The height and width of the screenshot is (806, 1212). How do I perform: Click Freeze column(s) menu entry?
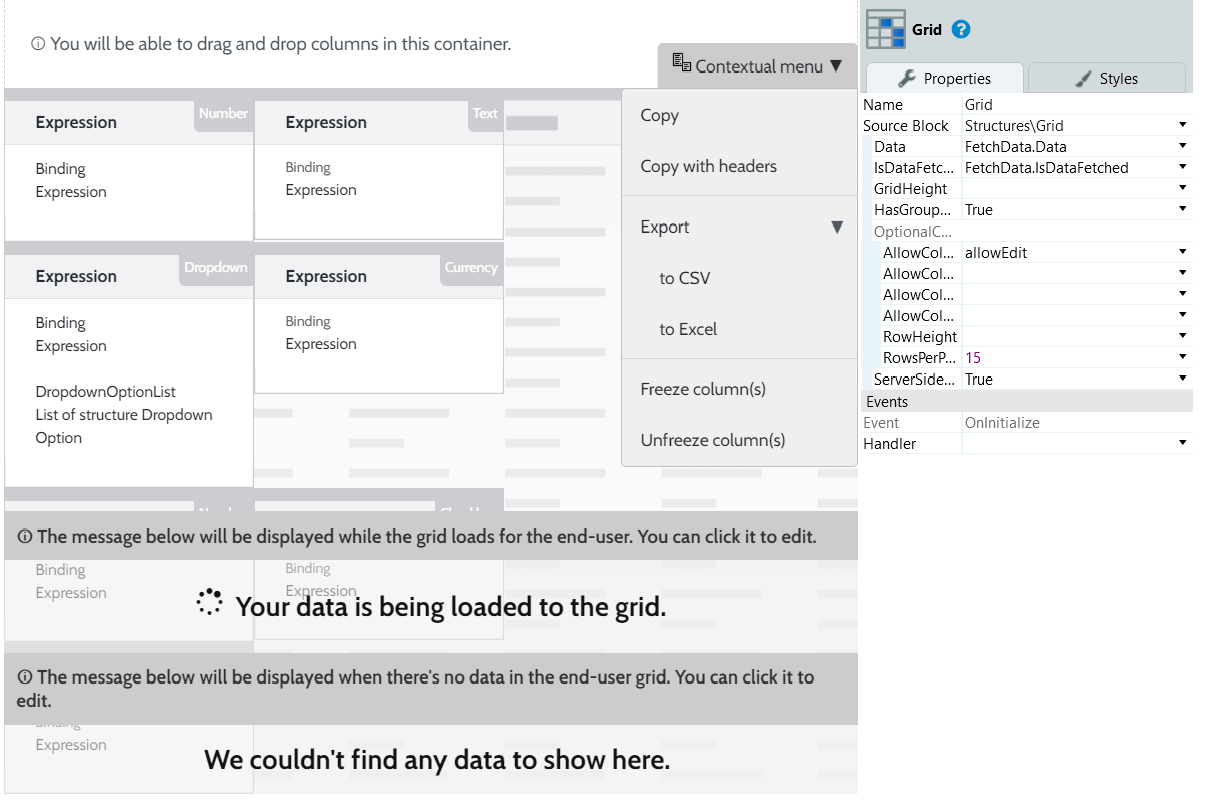point(703,389)
